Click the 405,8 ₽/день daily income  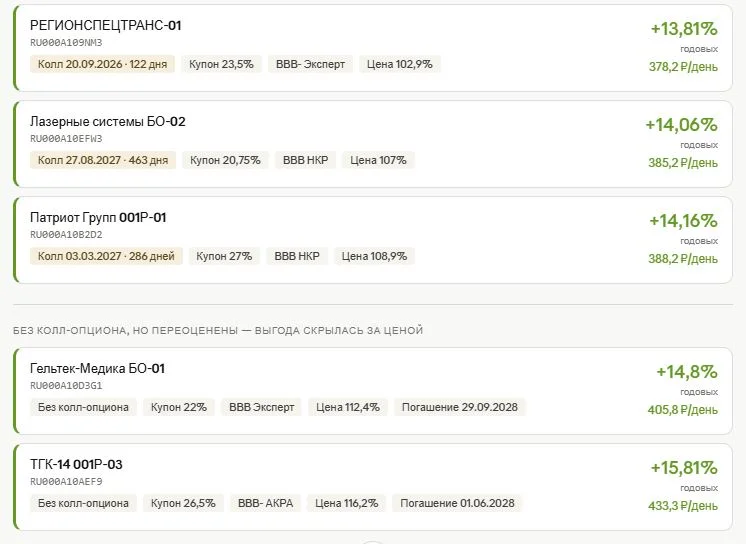tap(683, 410)
